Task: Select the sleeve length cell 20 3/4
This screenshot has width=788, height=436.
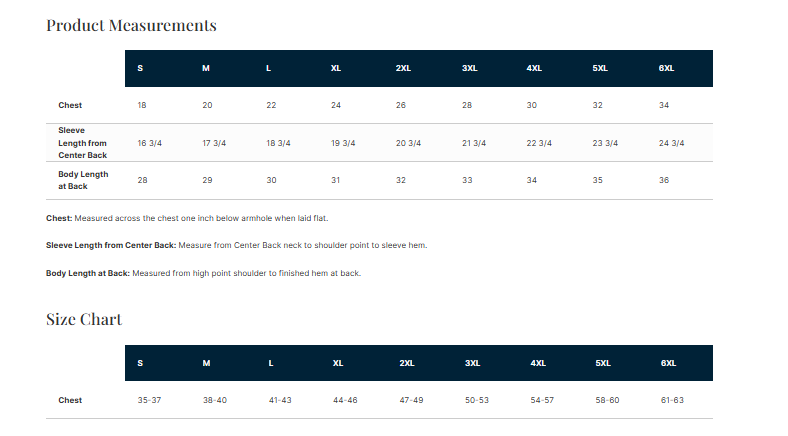Action: click(406, 143)
